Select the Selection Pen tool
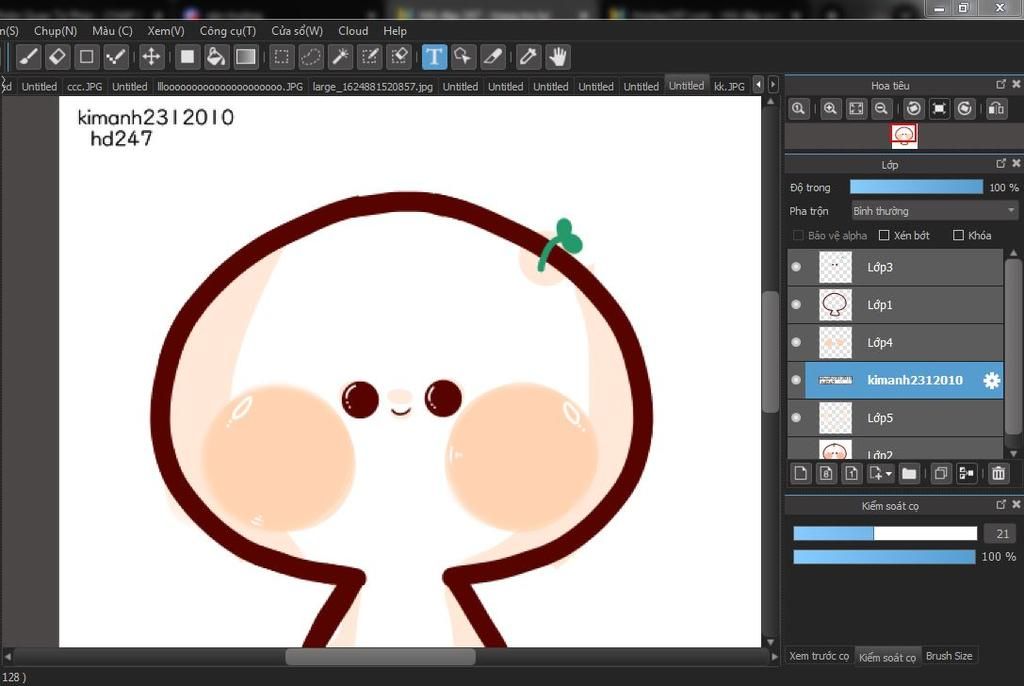This screenshot has width=1024, height=686. tap(370, 57)
